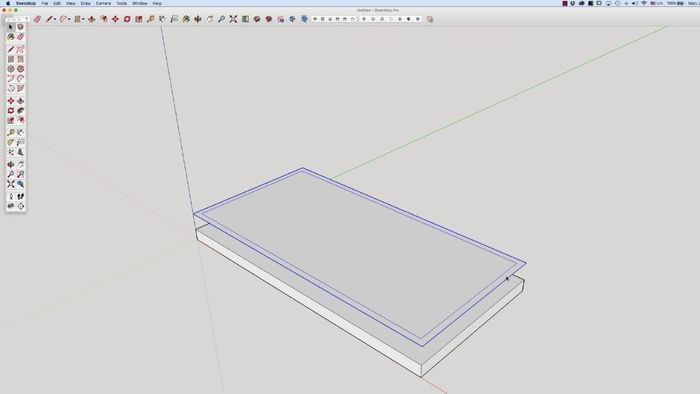Select the Polygon tool in left palette
The height and width of the screenshot is (394, 700).
click(21, 69)
